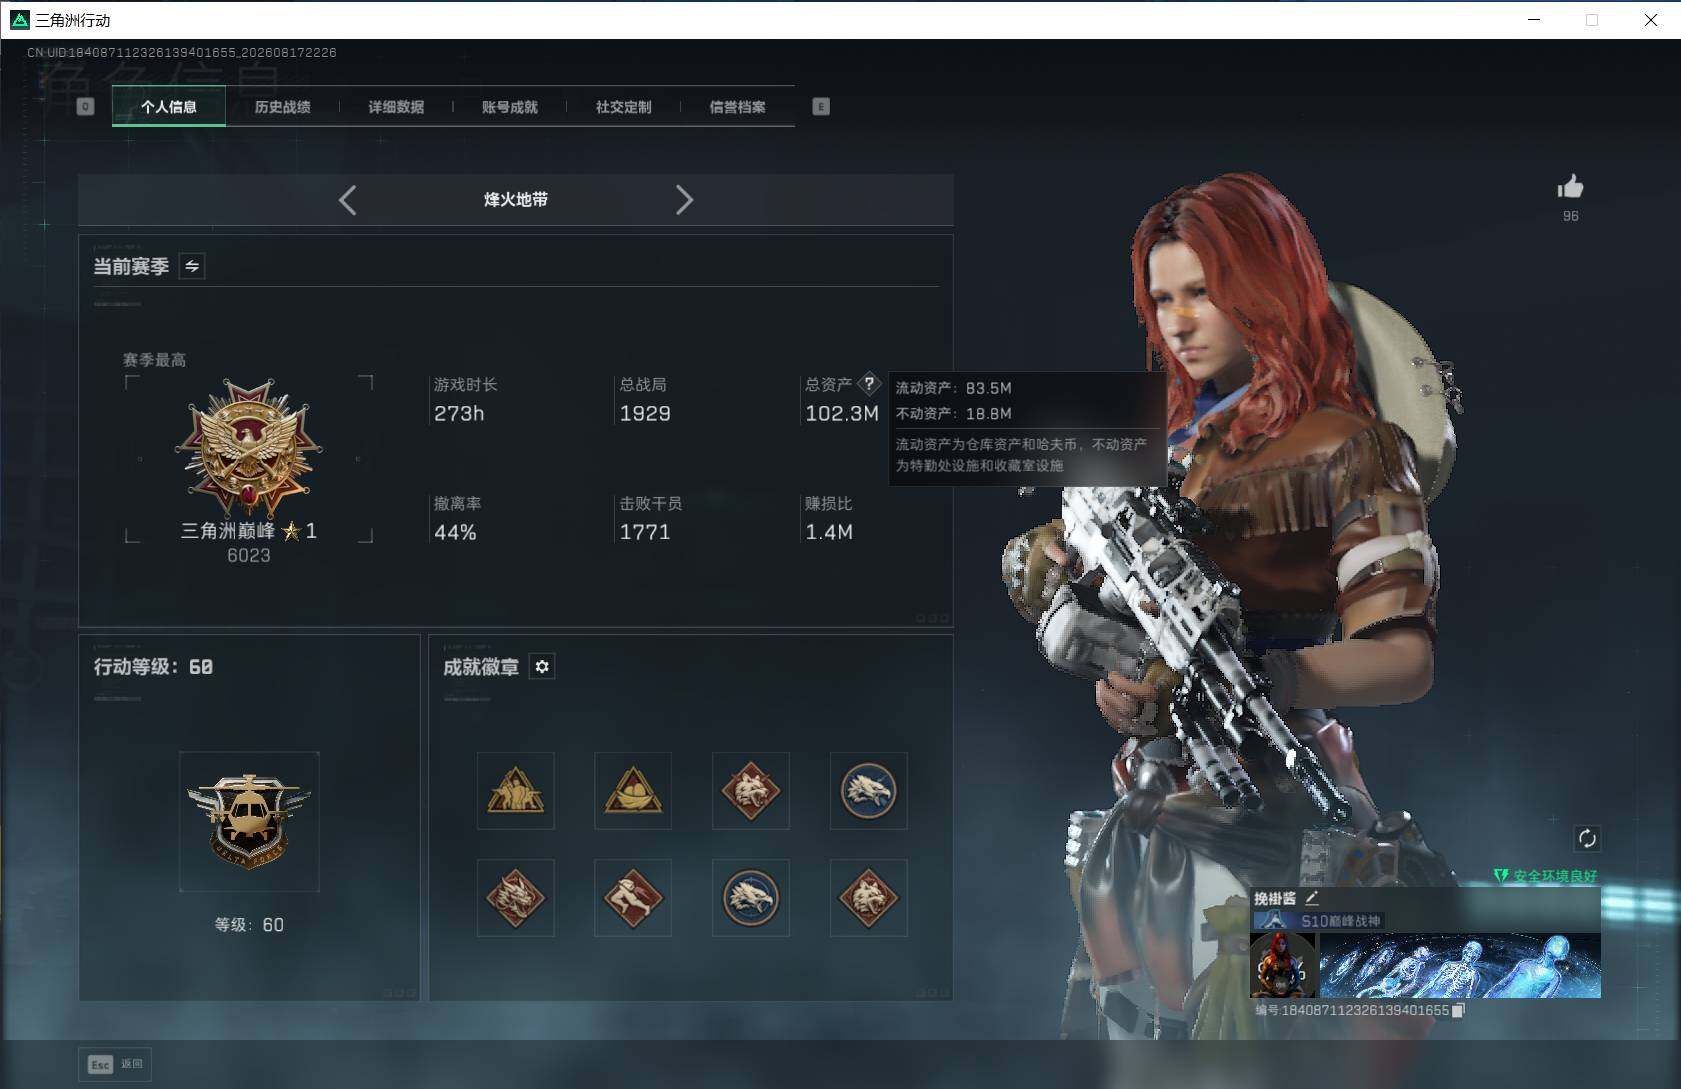
Task: Click the 赛季最高 label
Action: click(x=154, y=360)
